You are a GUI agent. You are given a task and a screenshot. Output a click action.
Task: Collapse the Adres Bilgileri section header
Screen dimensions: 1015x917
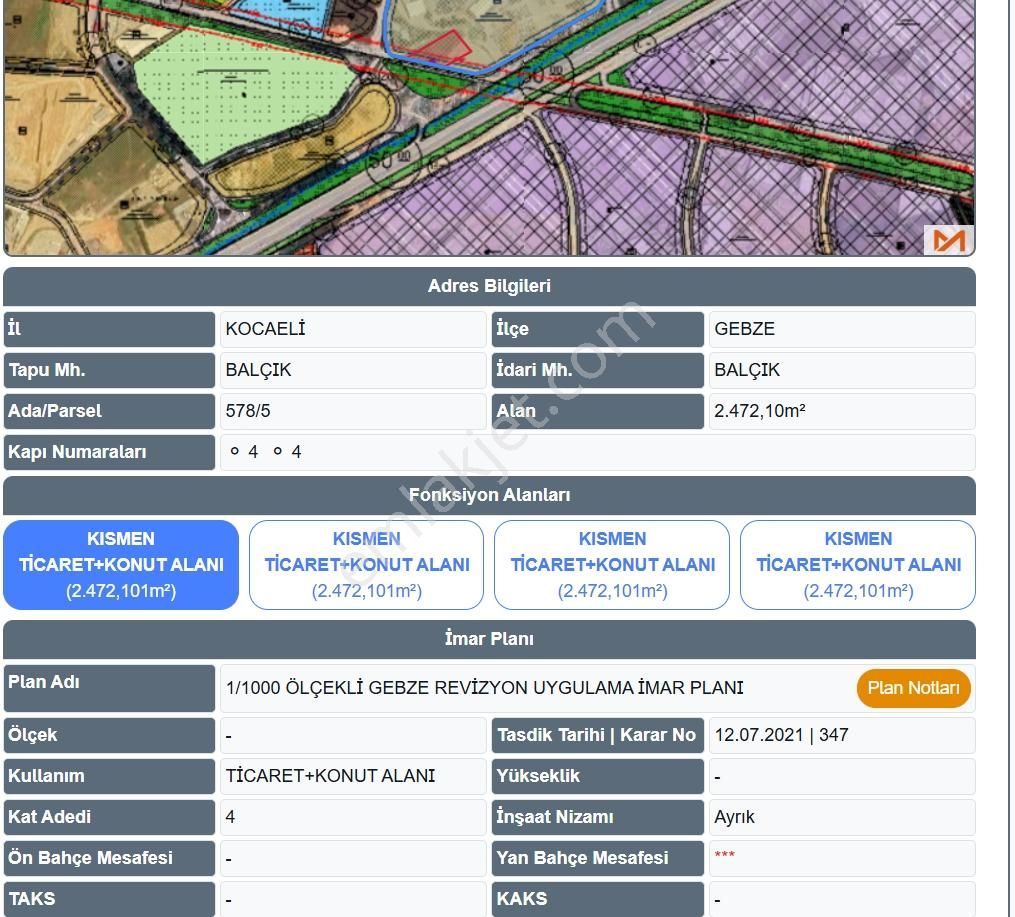coord(489,286)
